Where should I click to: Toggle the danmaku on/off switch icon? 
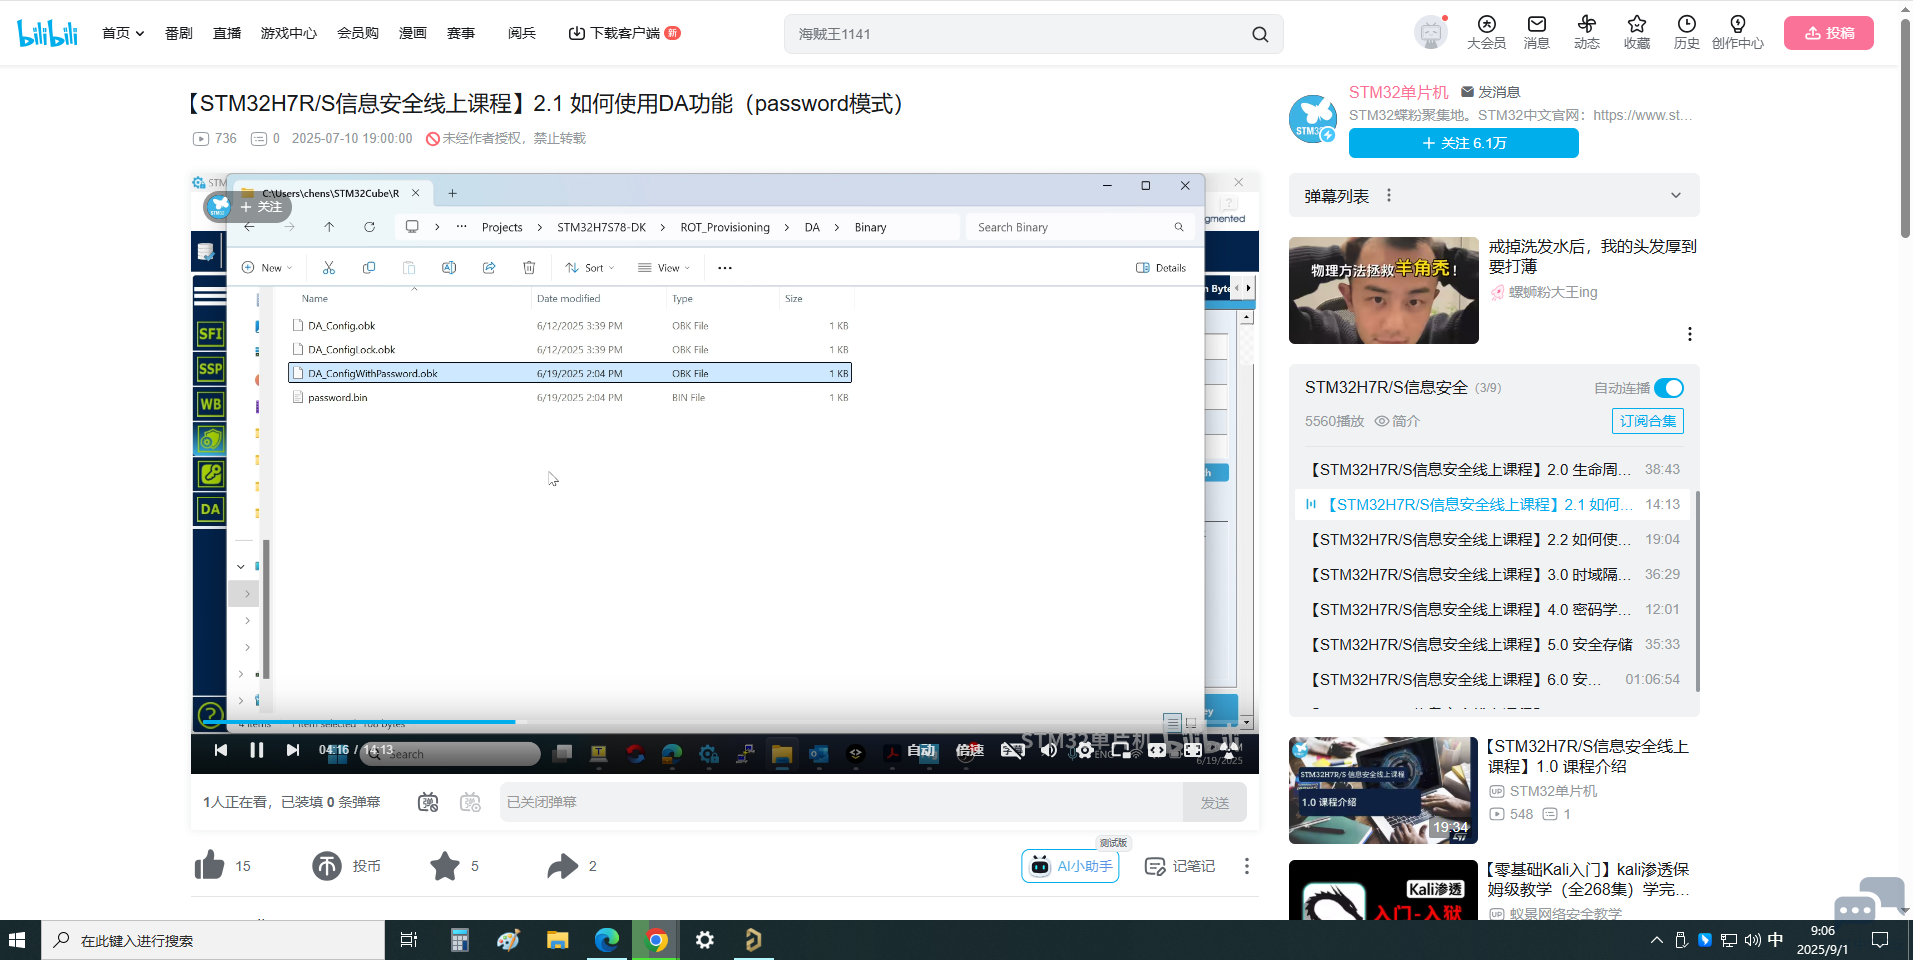pyautogui.click(x=428, y=802)
